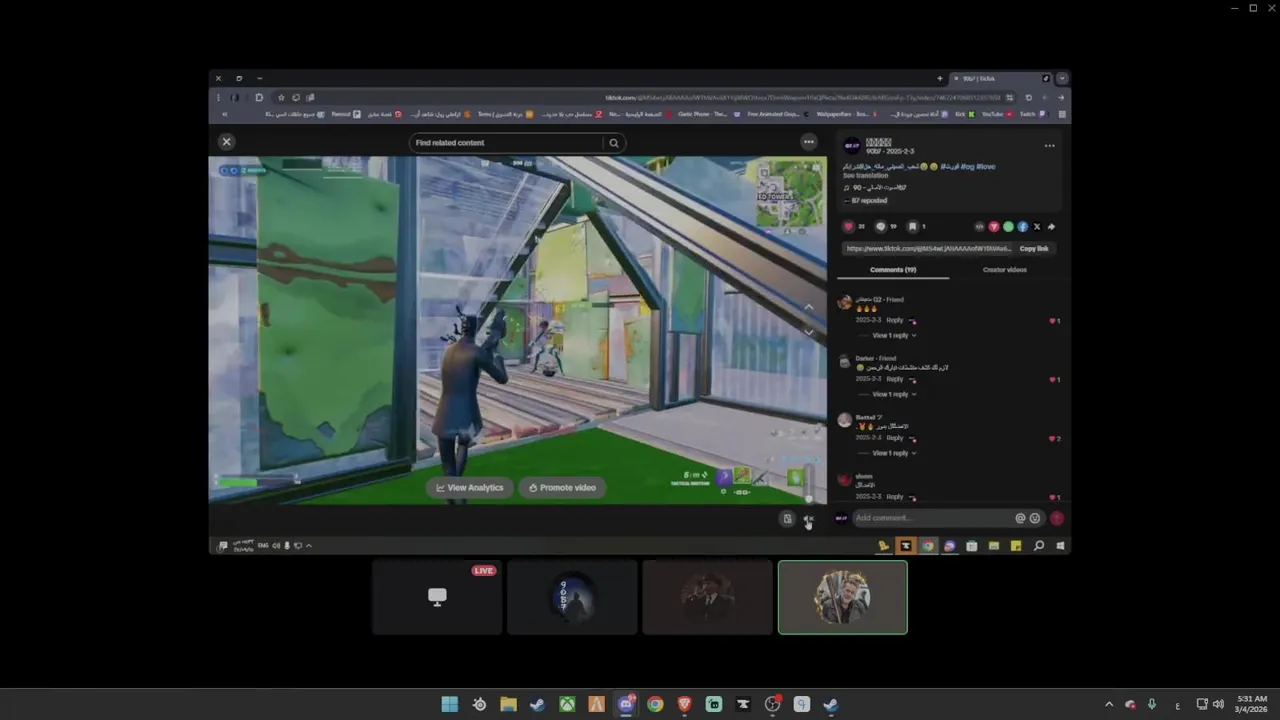Close the TikTok video viewer with X
The height and width of the screenshot is (720, 1280).
226,142
